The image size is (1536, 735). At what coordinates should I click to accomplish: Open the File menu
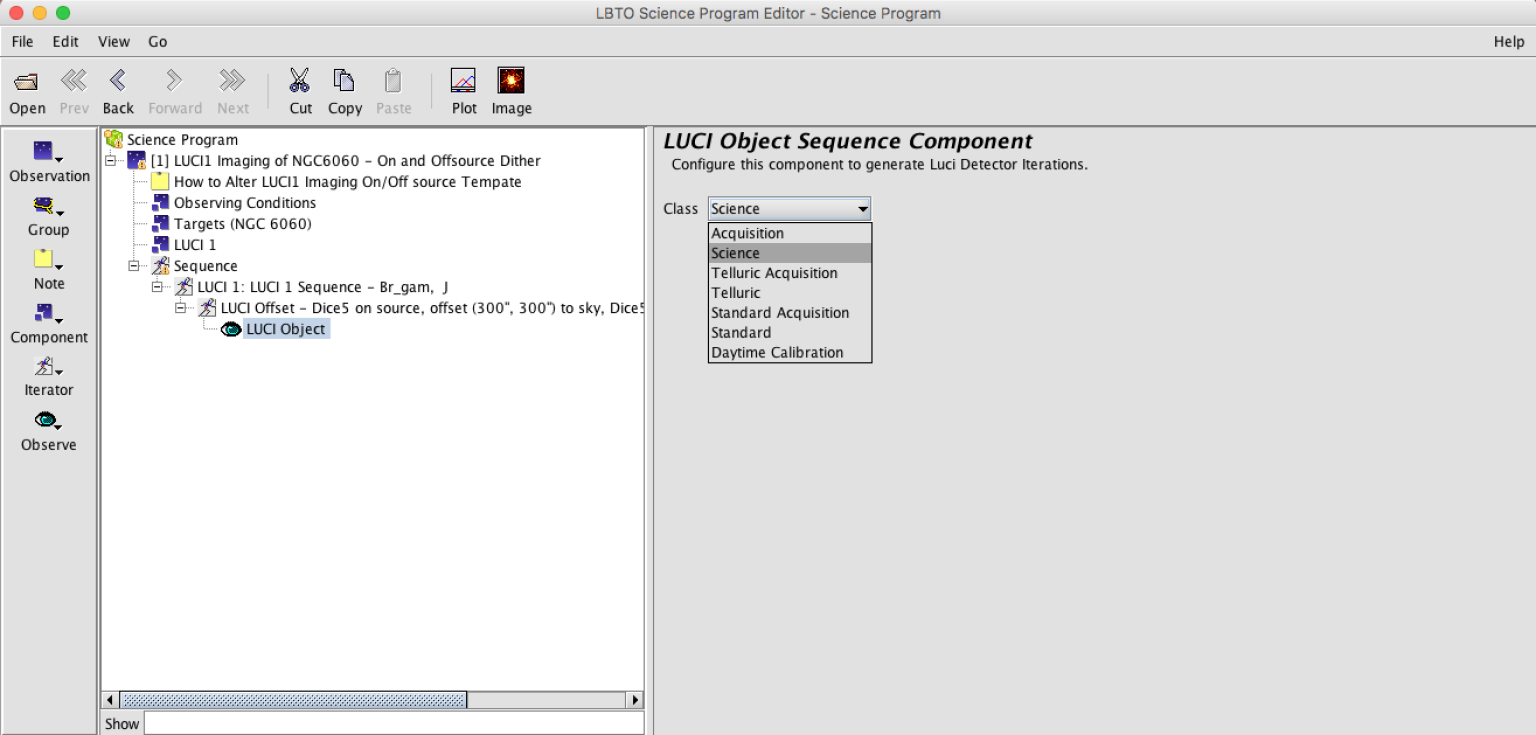pyautogui.click(x=22, y=41)
